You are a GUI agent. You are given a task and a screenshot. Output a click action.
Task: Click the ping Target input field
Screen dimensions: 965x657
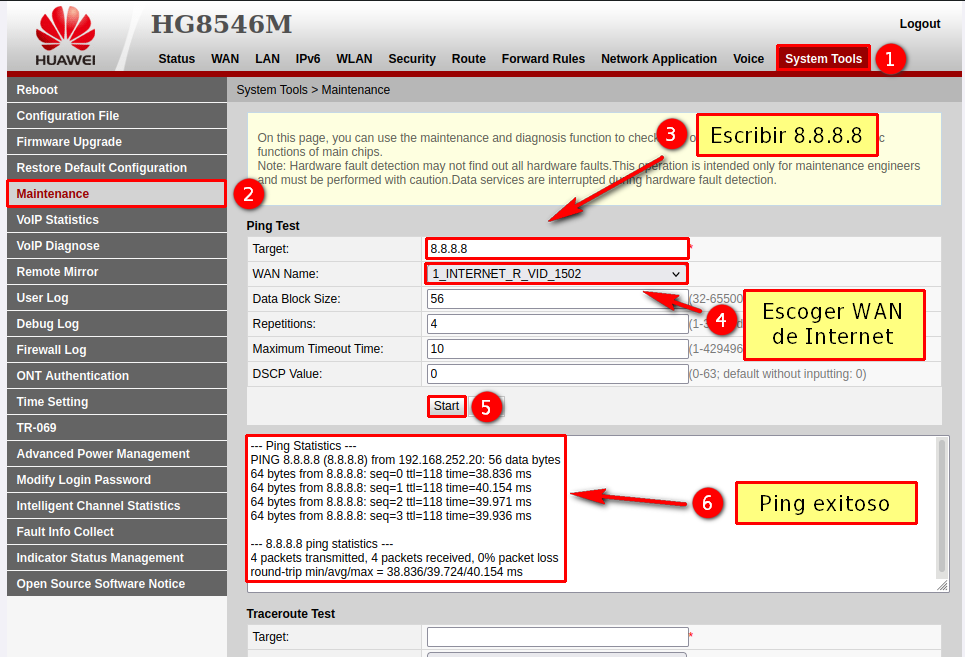[x=556, y=248]
